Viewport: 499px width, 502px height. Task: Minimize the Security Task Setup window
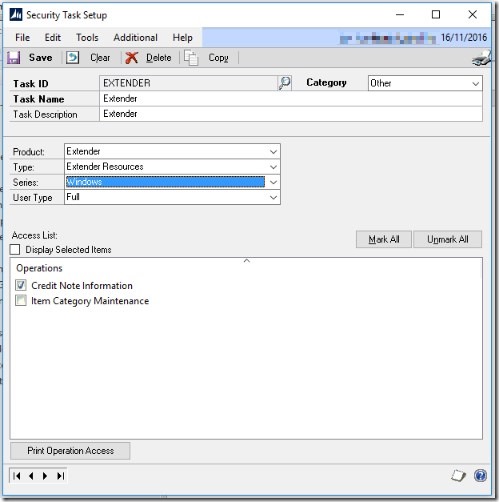pyautogui.click(x=400, y=15)
